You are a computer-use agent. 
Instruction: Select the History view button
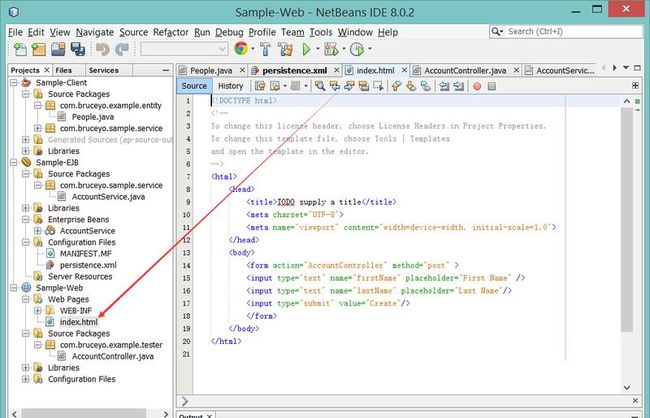(x=230, y=86)
